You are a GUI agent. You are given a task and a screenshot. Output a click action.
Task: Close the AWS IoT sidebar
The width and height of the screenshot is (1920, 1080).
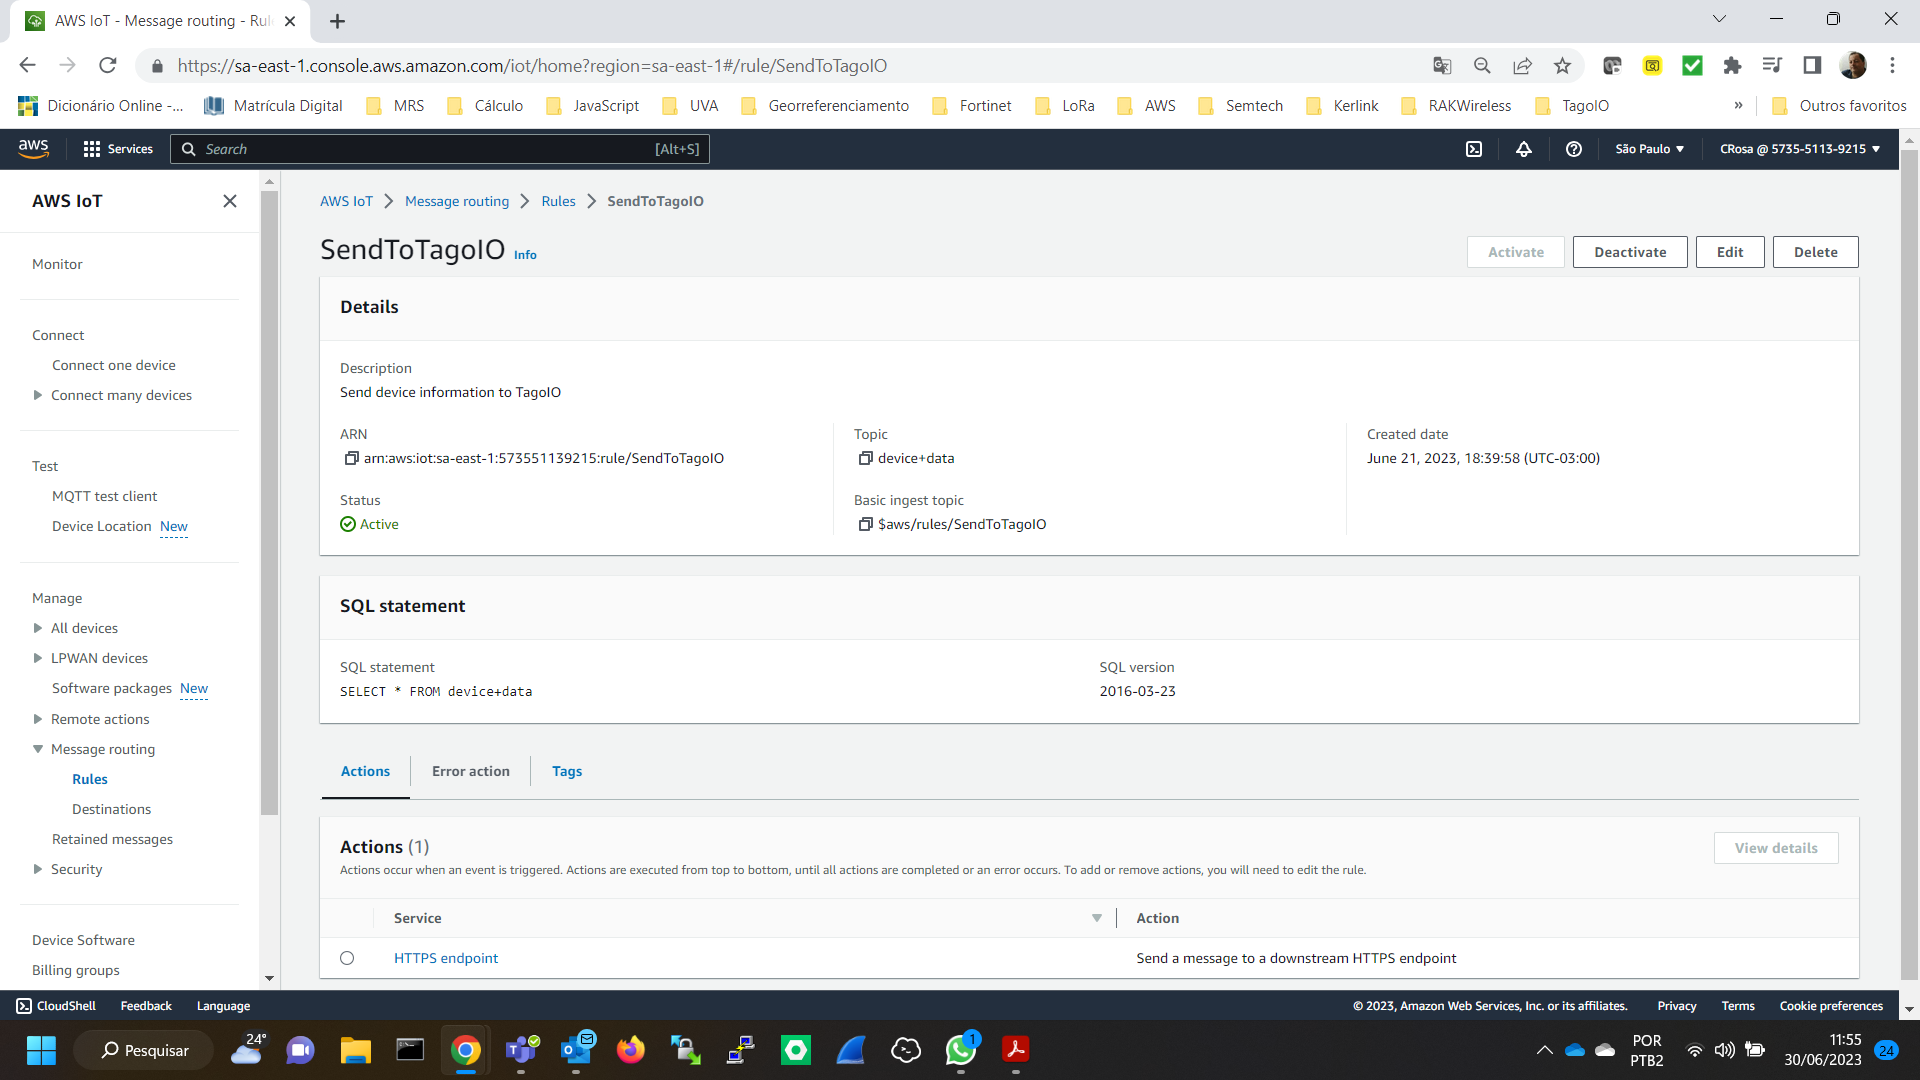pyautogui.click(x=230, y=201)
